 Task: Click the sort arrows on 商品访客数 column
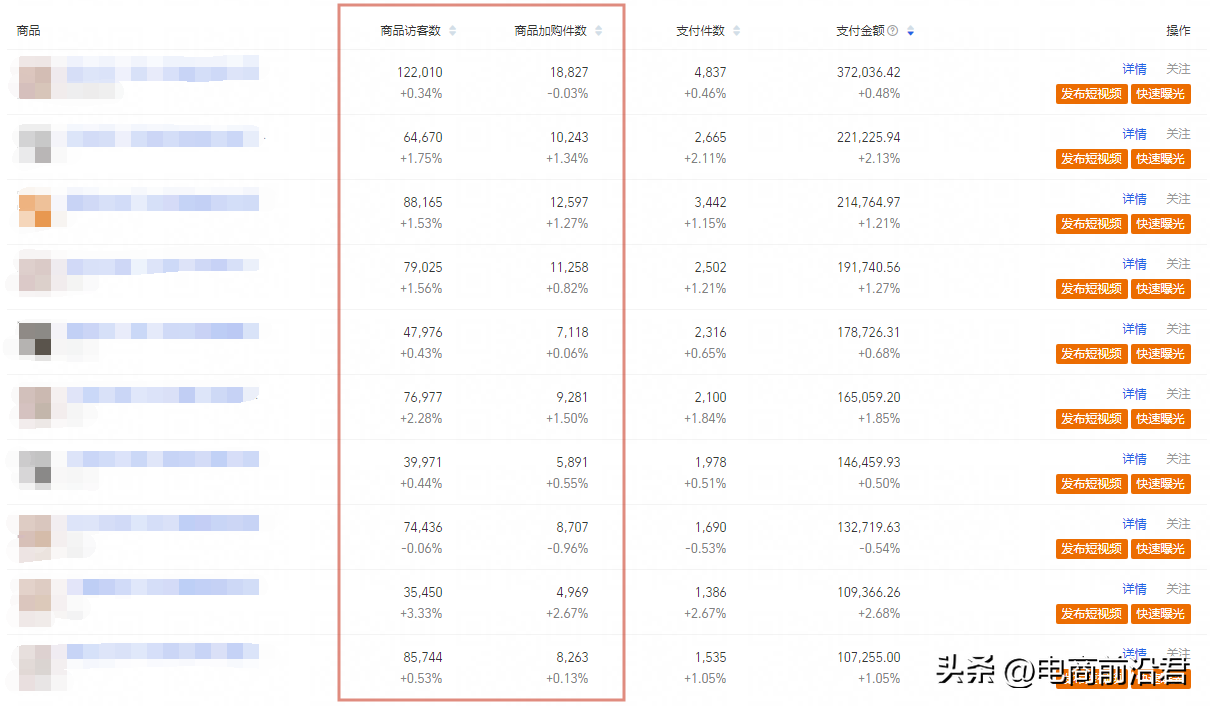coord(454,31)
